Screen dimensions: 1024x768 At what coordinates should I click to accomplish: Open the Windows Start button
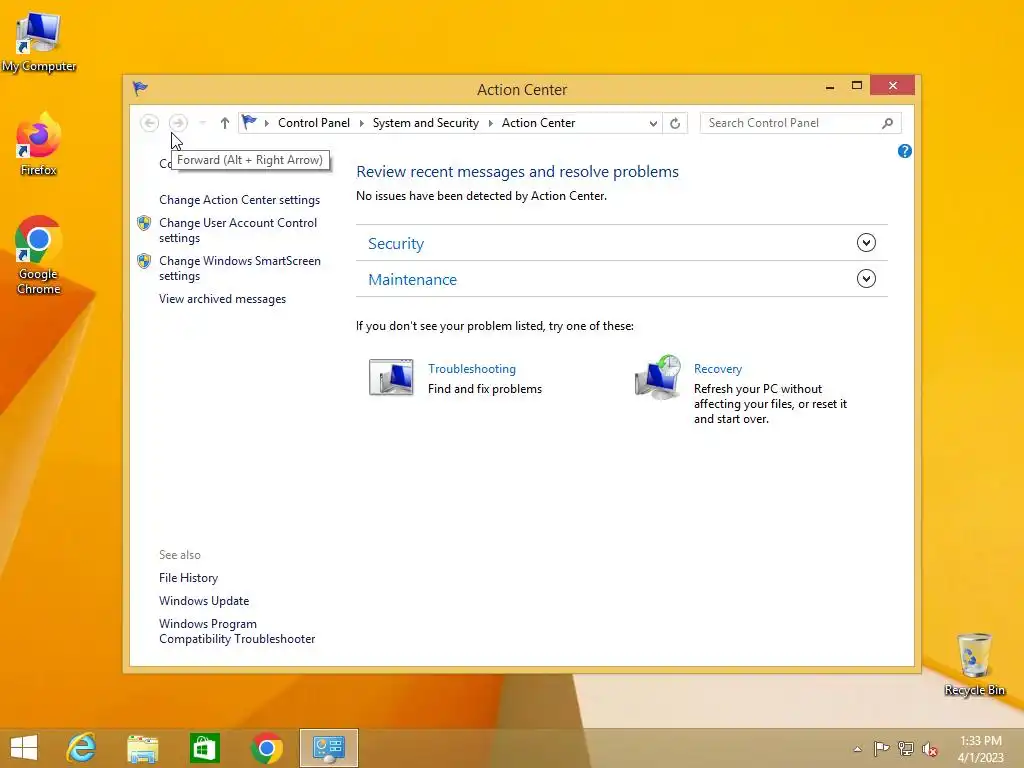[x=24, y=748]
